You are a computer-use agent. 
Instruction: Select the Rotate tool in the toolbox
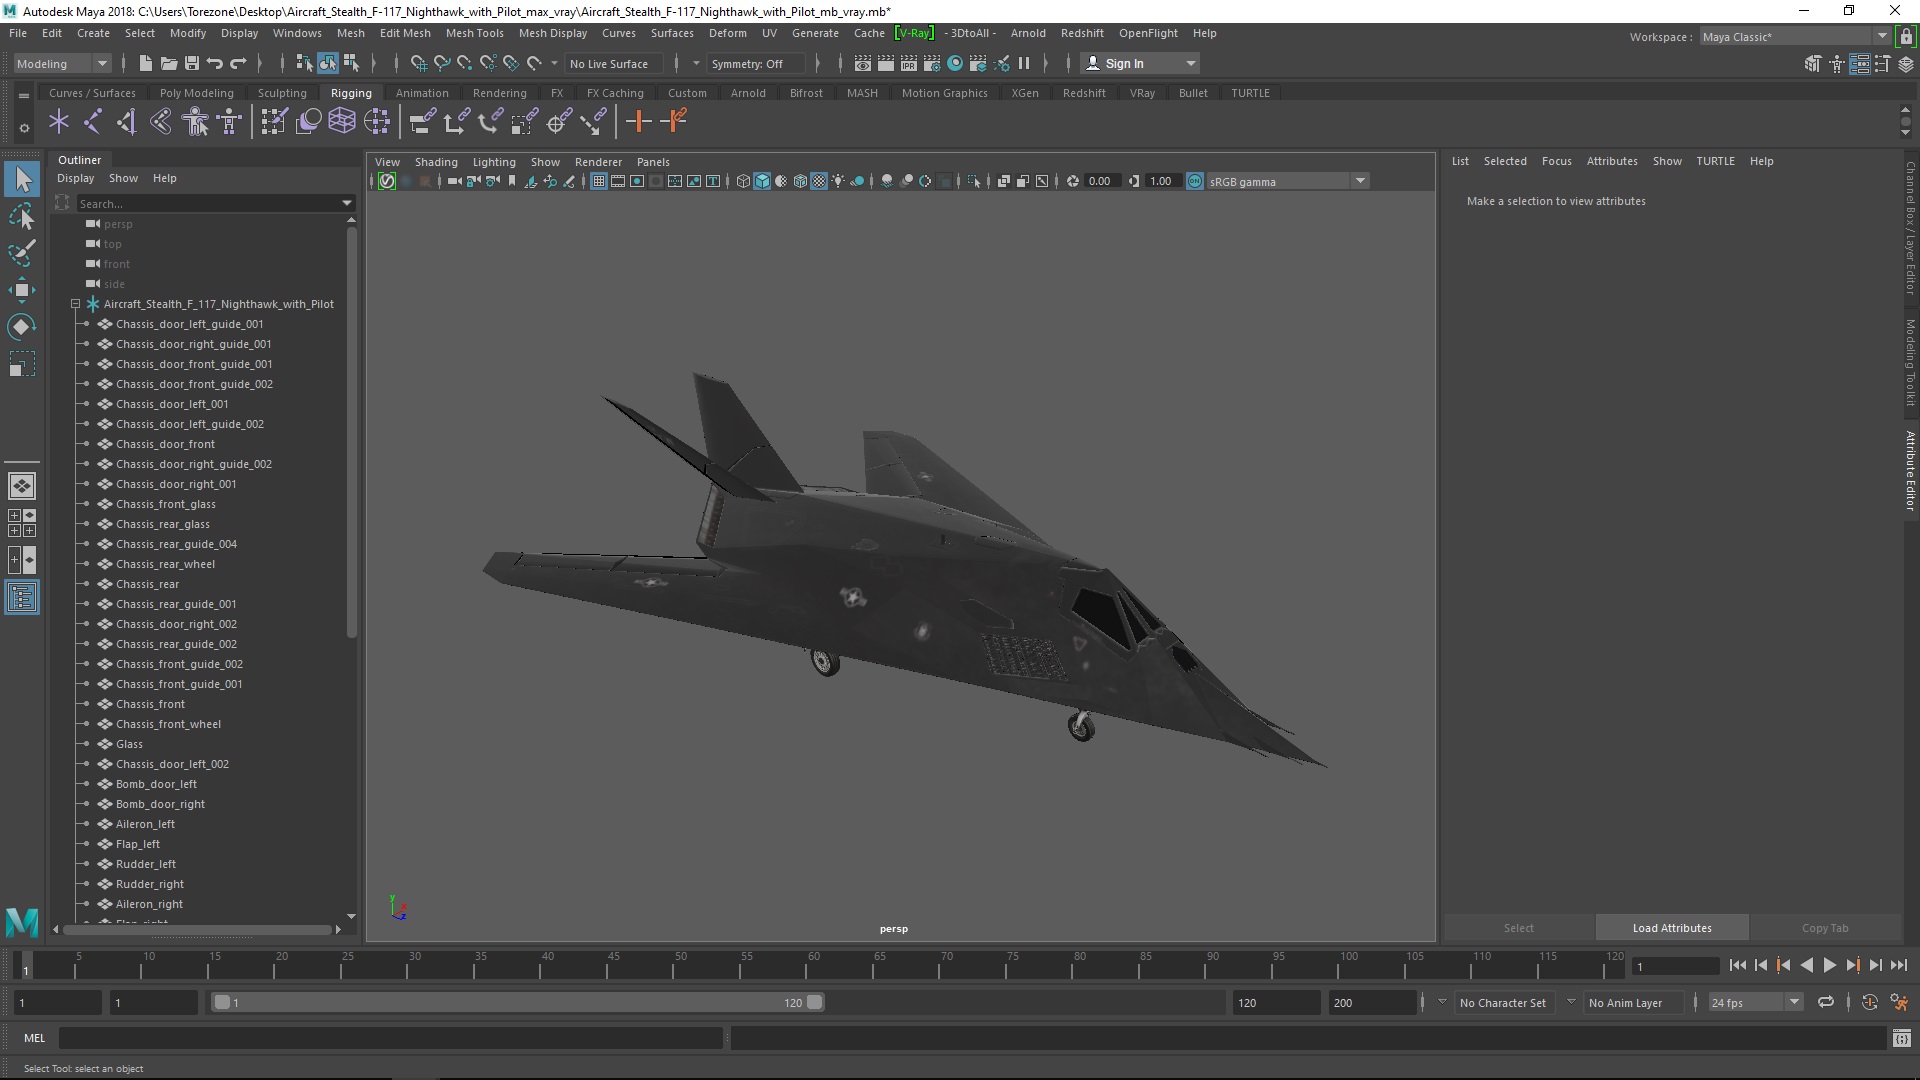tap(21, 327)
